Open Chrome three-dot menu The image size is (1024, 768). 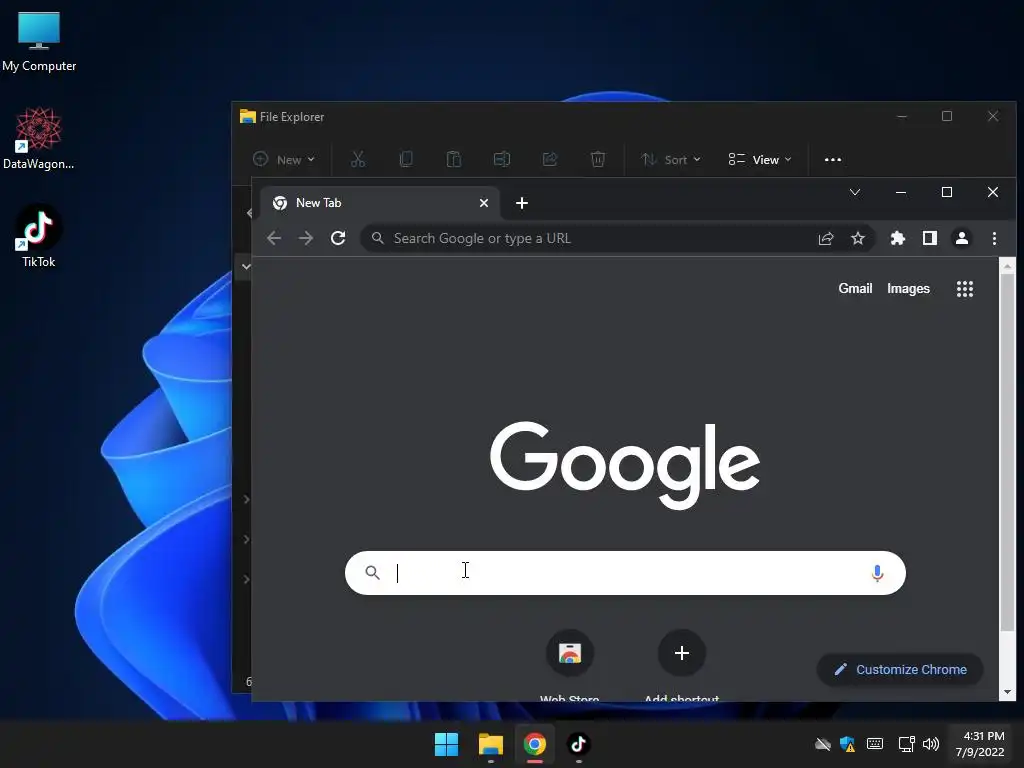tap(994, 238)
